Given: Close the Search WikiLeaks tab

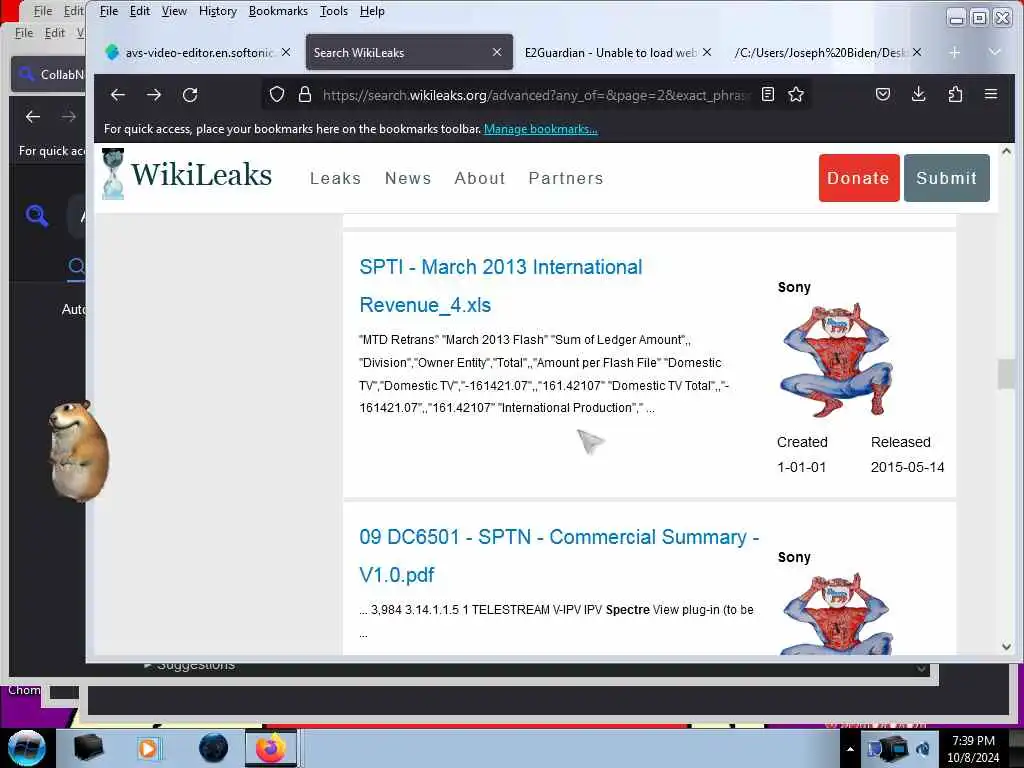Looking at the screenshot, I should click(497, 52).
